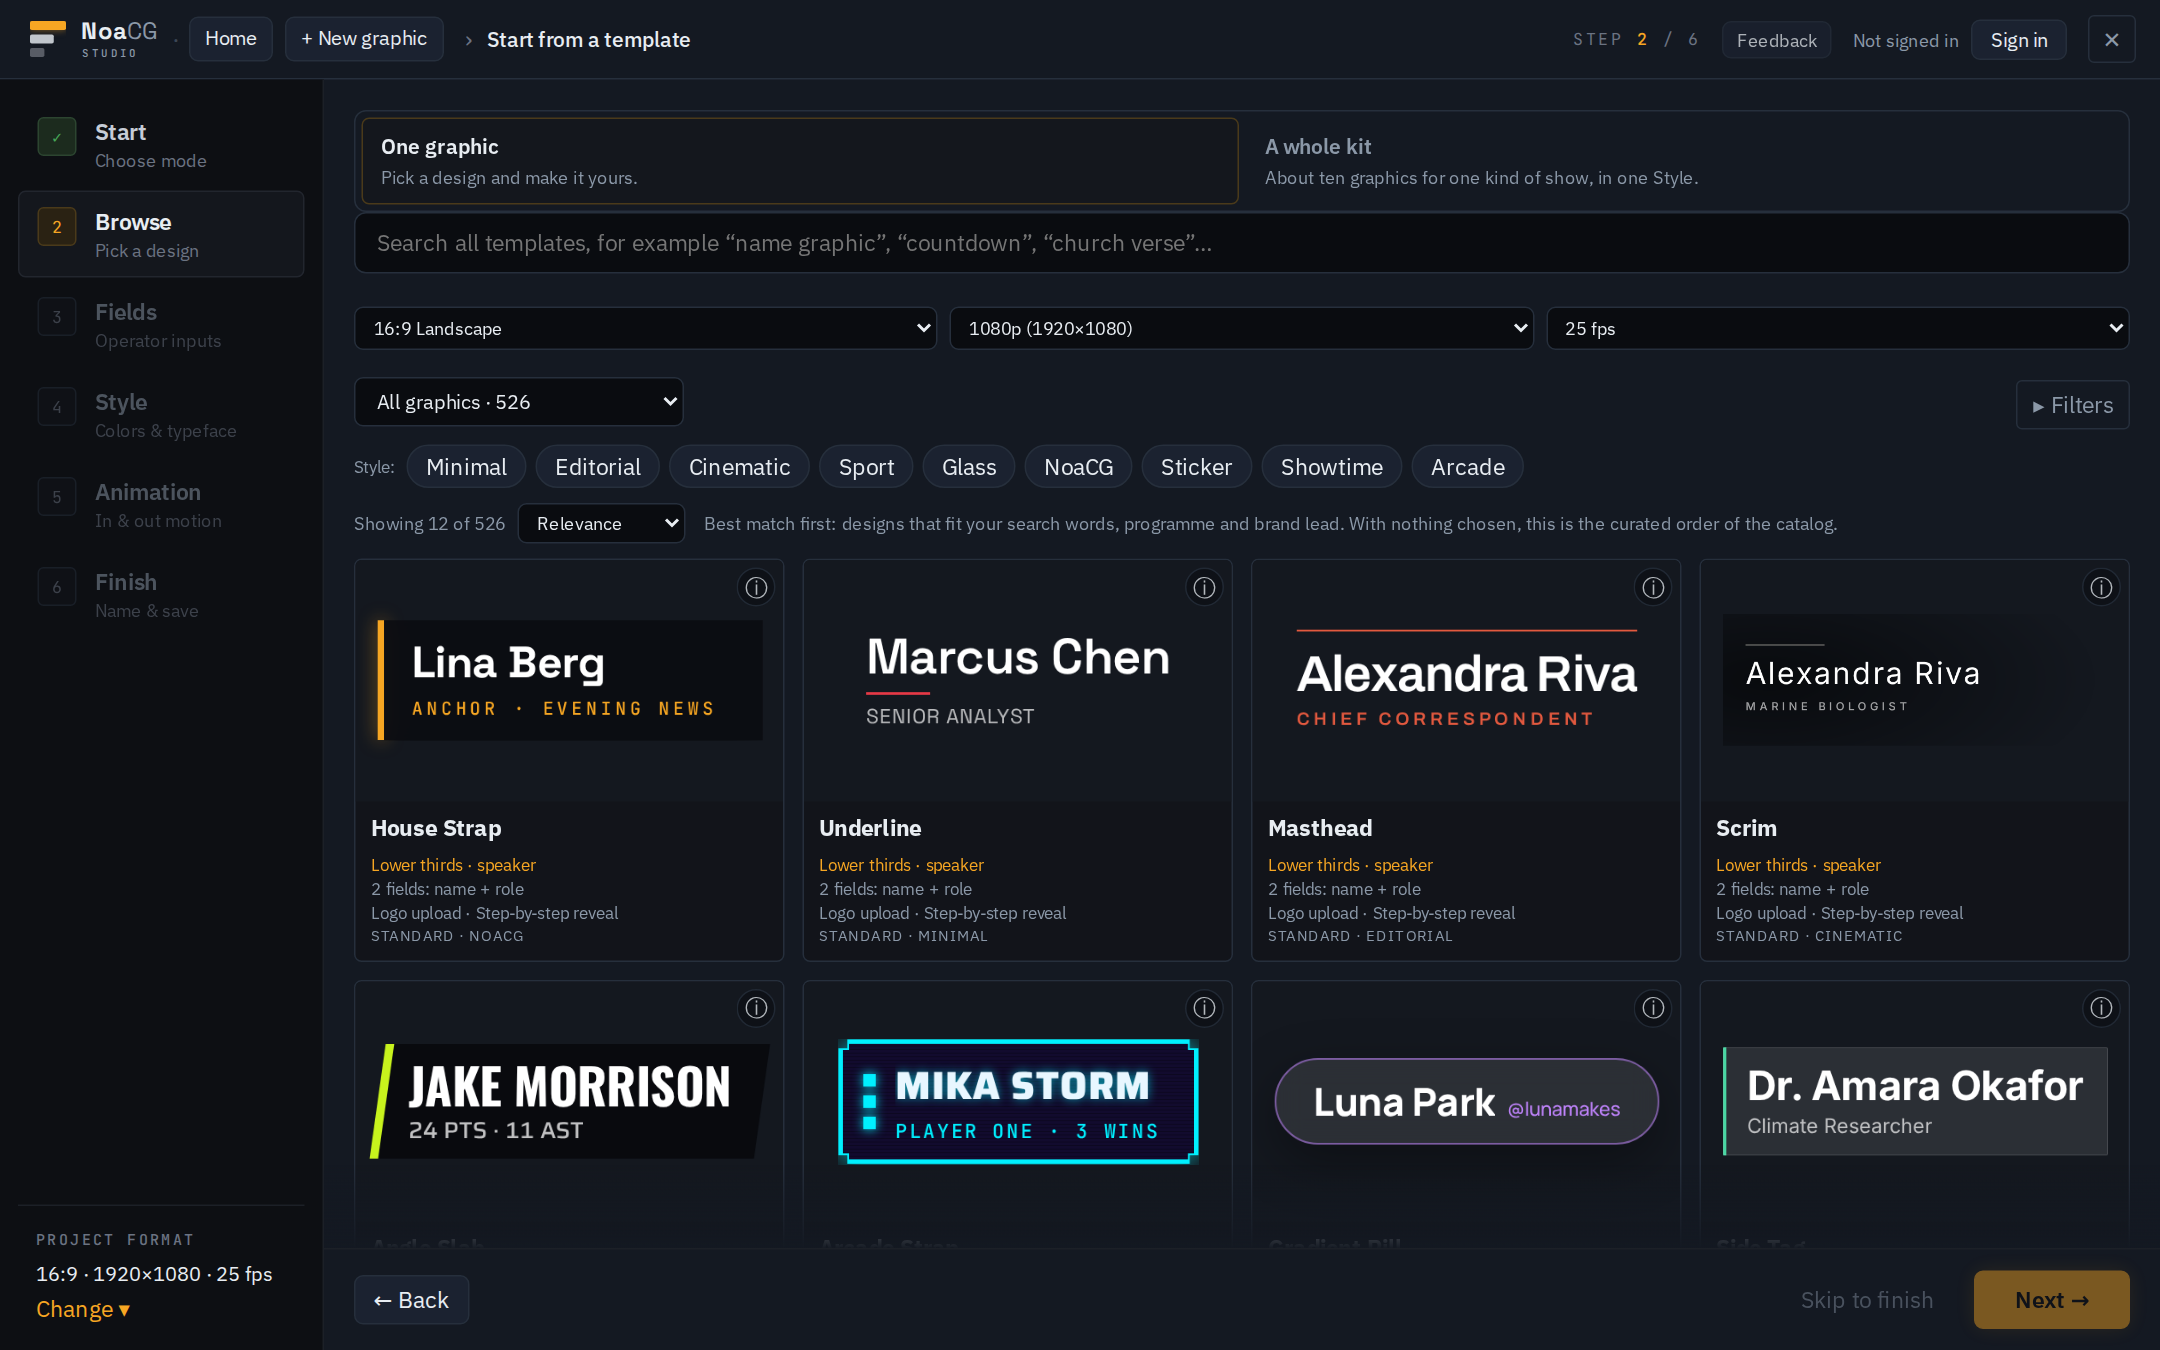Screen dimensions: 2160x1350
Task: Click the 'Showing 12 of 526' text
Action: (x=429, y=524)
